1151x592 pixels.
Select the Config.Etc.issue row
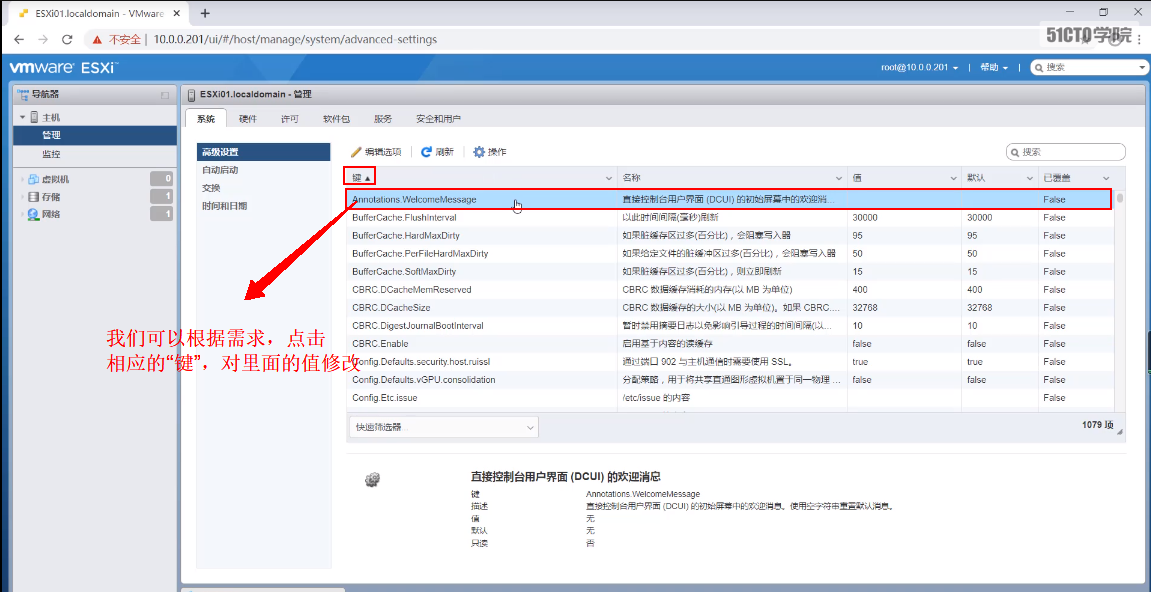tap(730, 398)
